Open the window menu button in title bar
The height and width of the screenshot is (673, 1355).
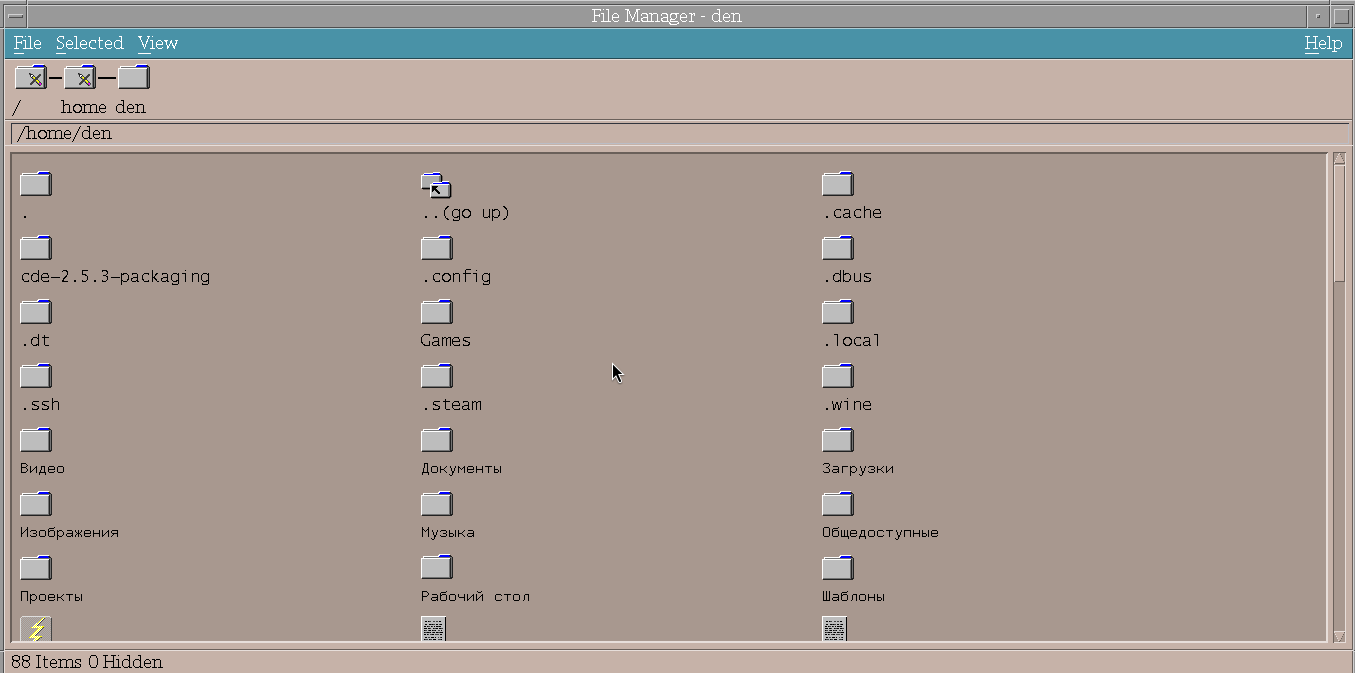[15, 16]
